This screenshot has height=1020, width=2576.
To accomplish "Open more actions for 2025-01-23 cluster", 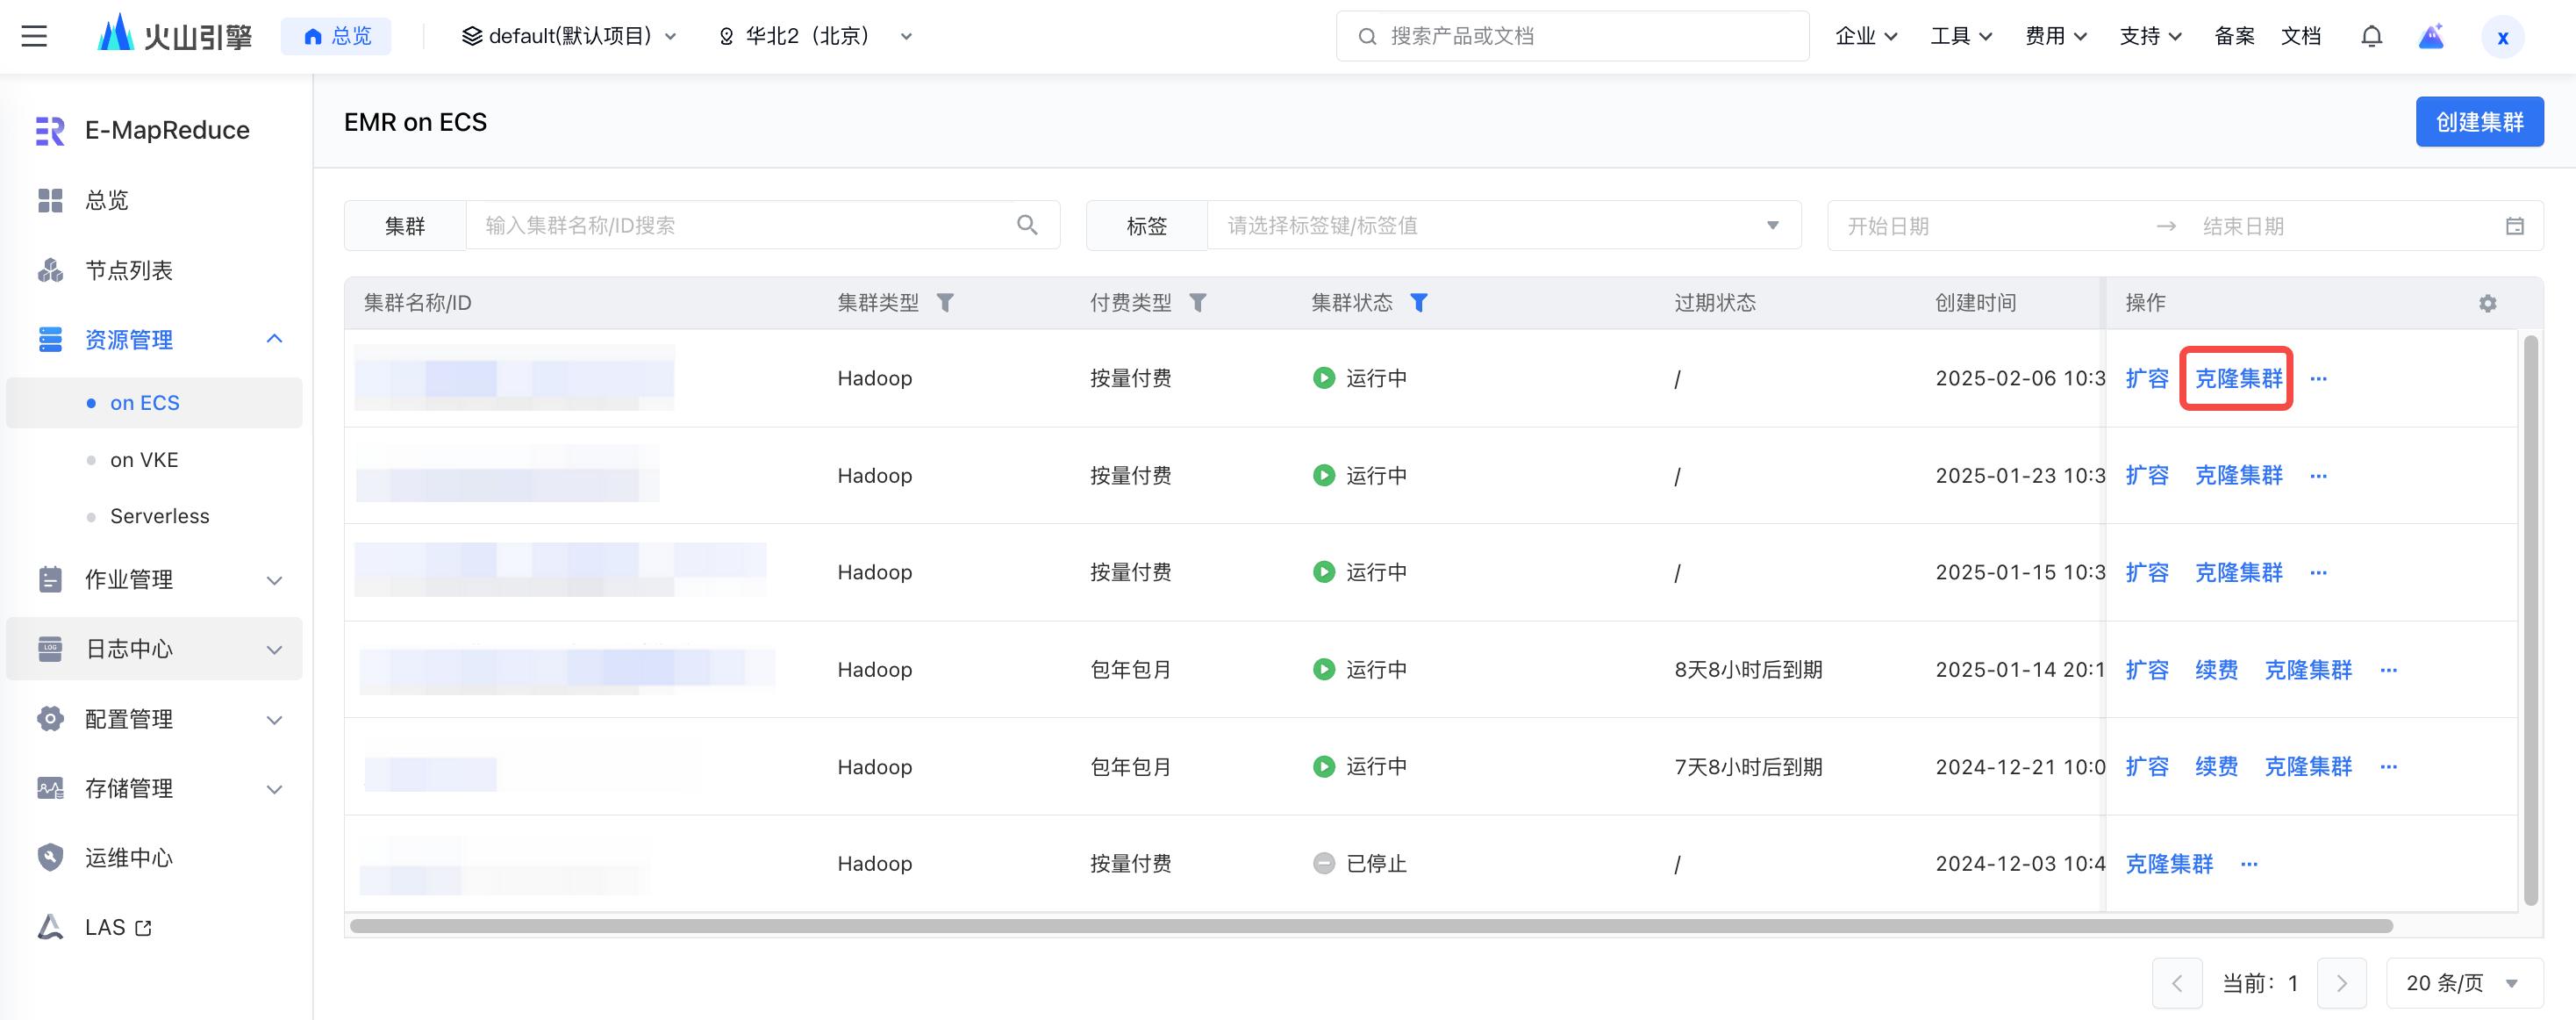I will click(2318, 476).
